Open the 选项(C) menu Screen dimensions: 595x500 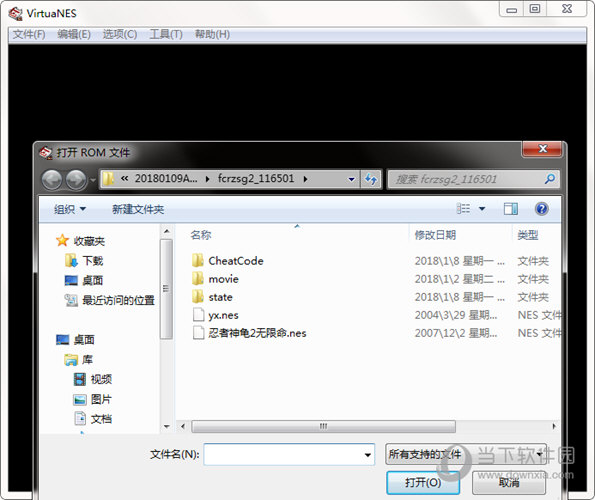point(120,35)
